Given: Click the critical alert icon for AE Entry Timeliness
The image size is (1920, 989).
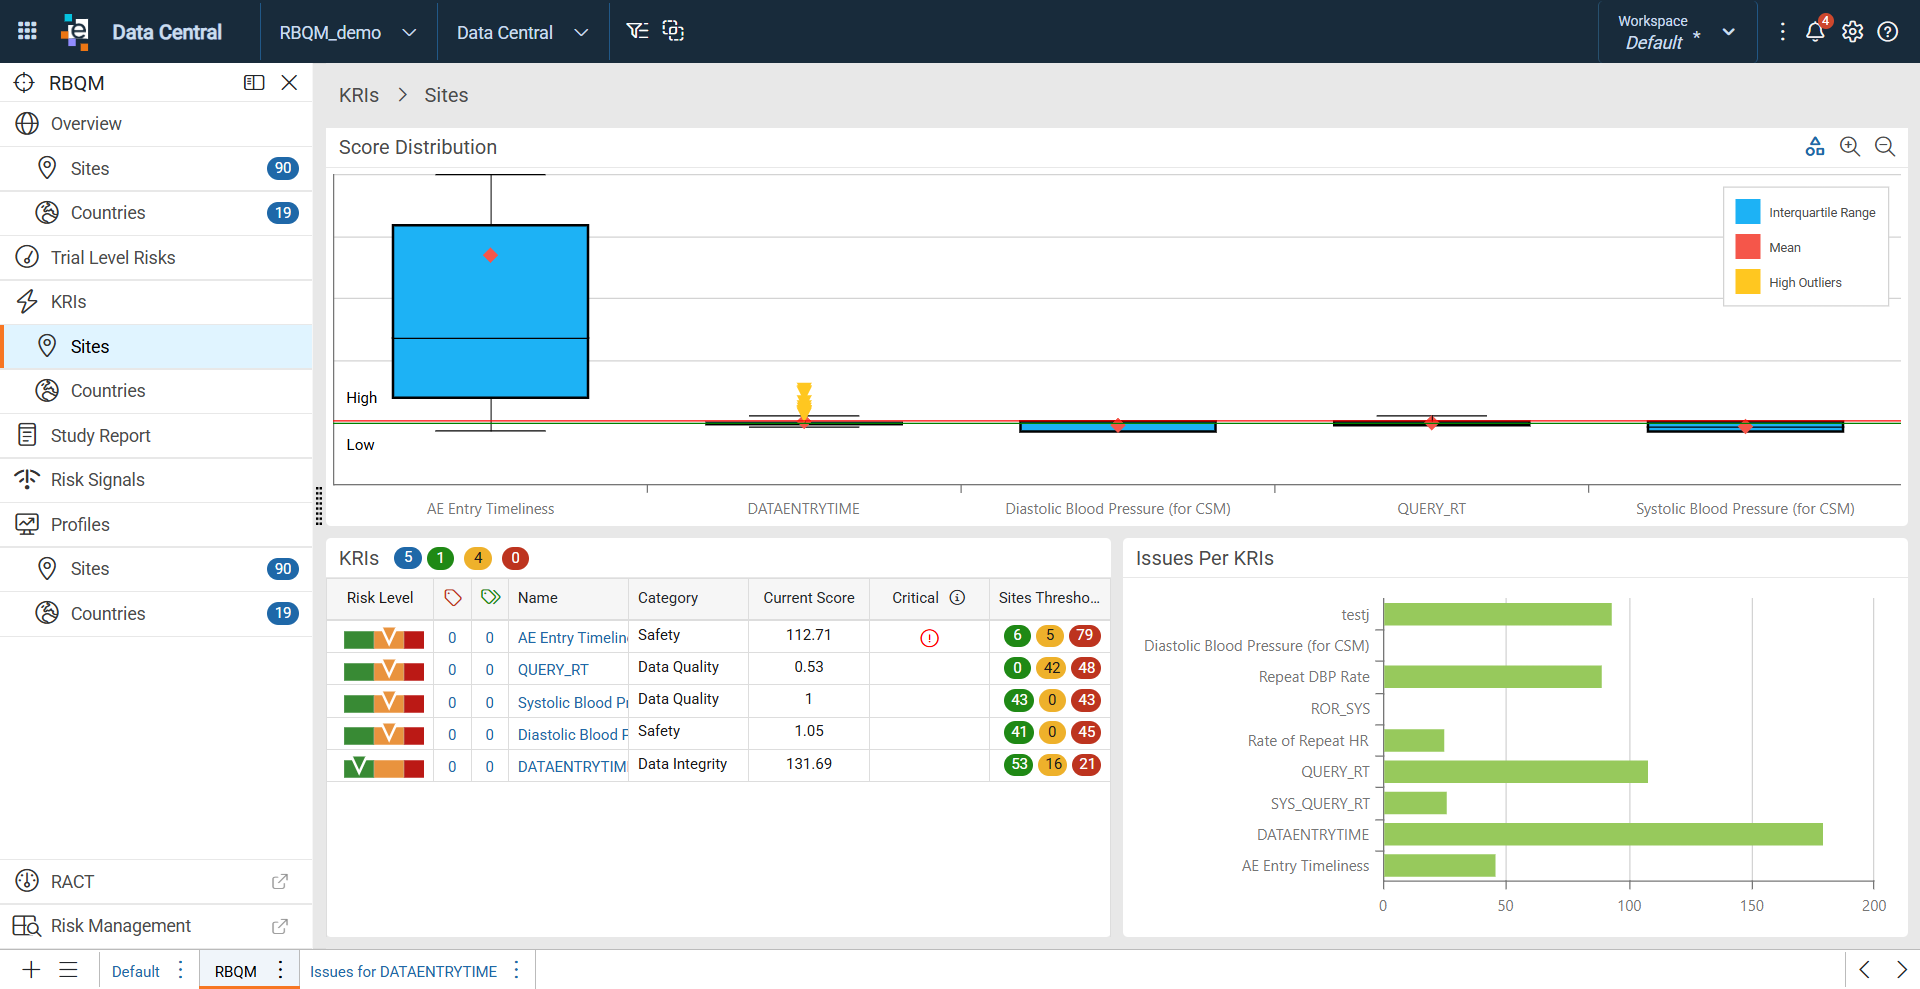Looking at the screenshot, I should (x=929, y=638).
